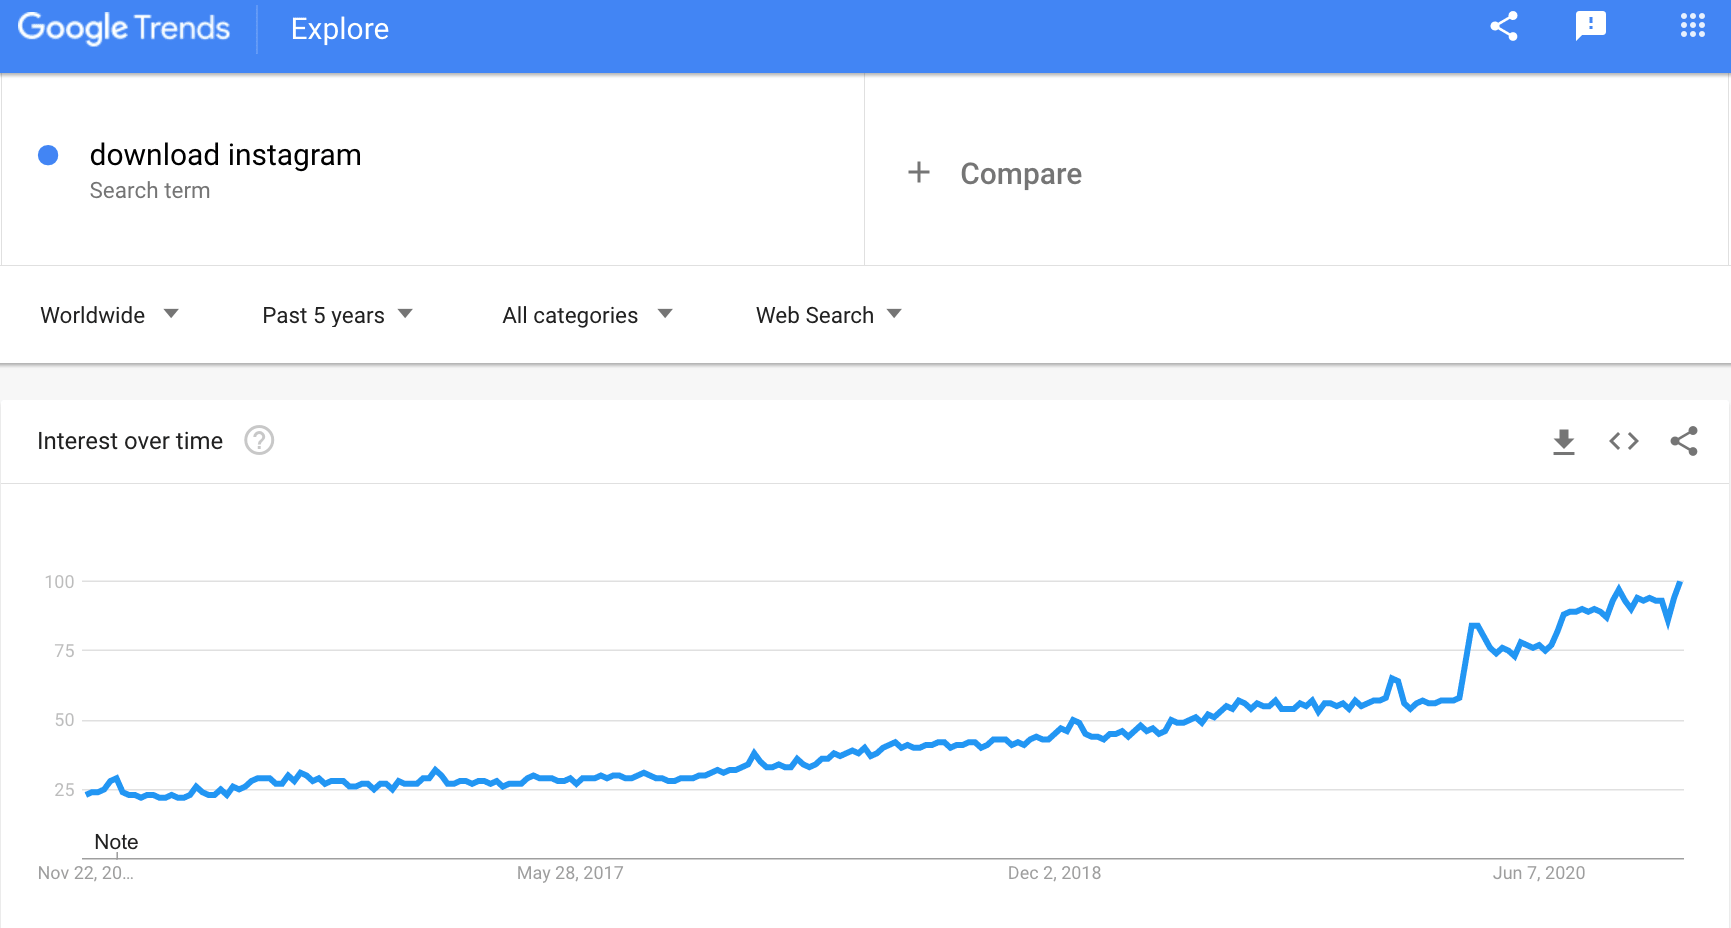The width and height of the screenshot is (1731, 928).
Task: Click the blue dot beside download instagram
Action: [48, 155]
